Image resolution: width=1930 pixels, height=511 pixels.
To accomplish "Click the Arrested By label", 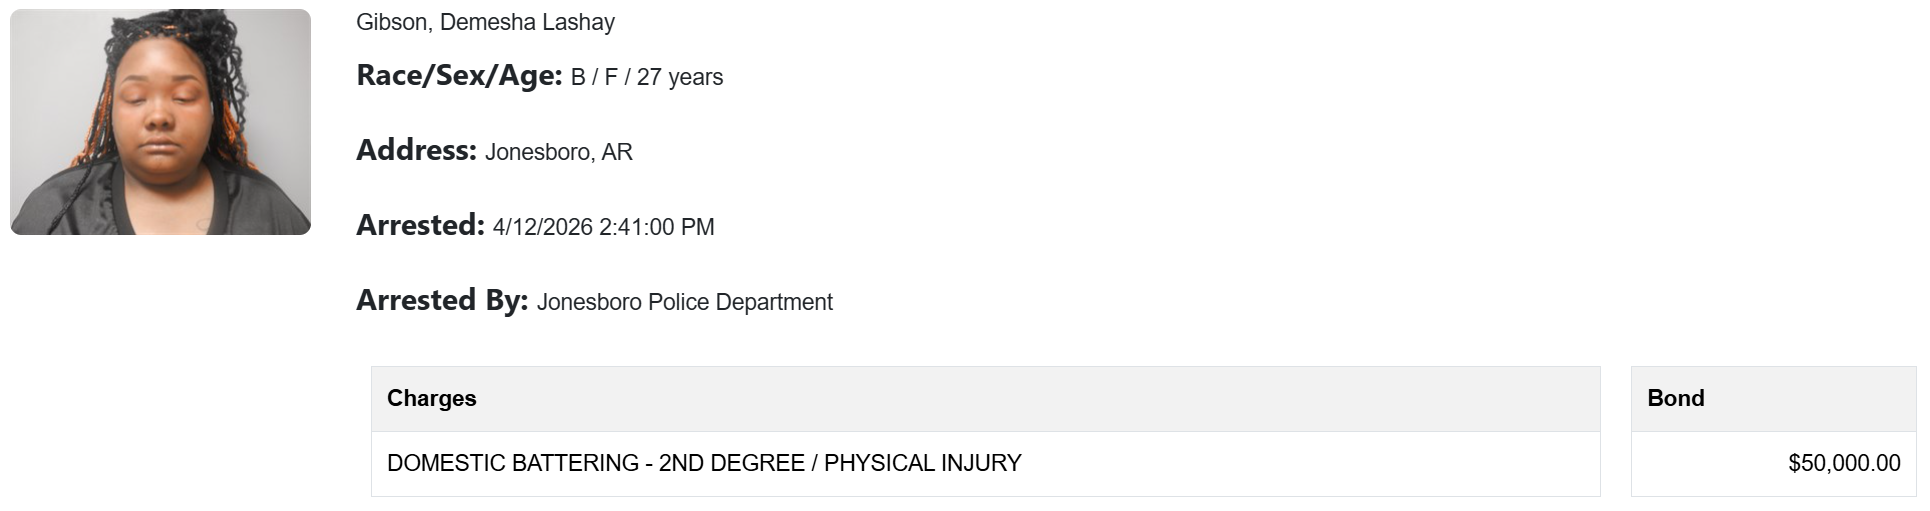I will pyautogui.click(x=442, y=301).
